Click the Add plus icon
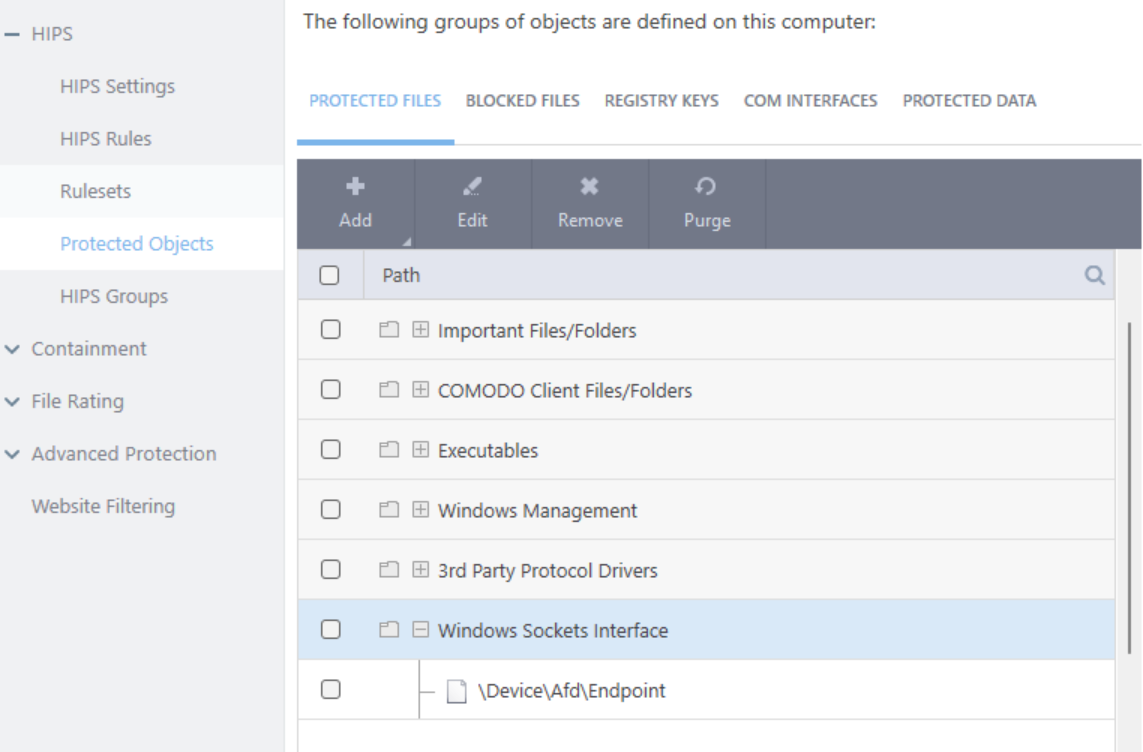This screenshot has height=752, width=1143. (x=355, y=186)
